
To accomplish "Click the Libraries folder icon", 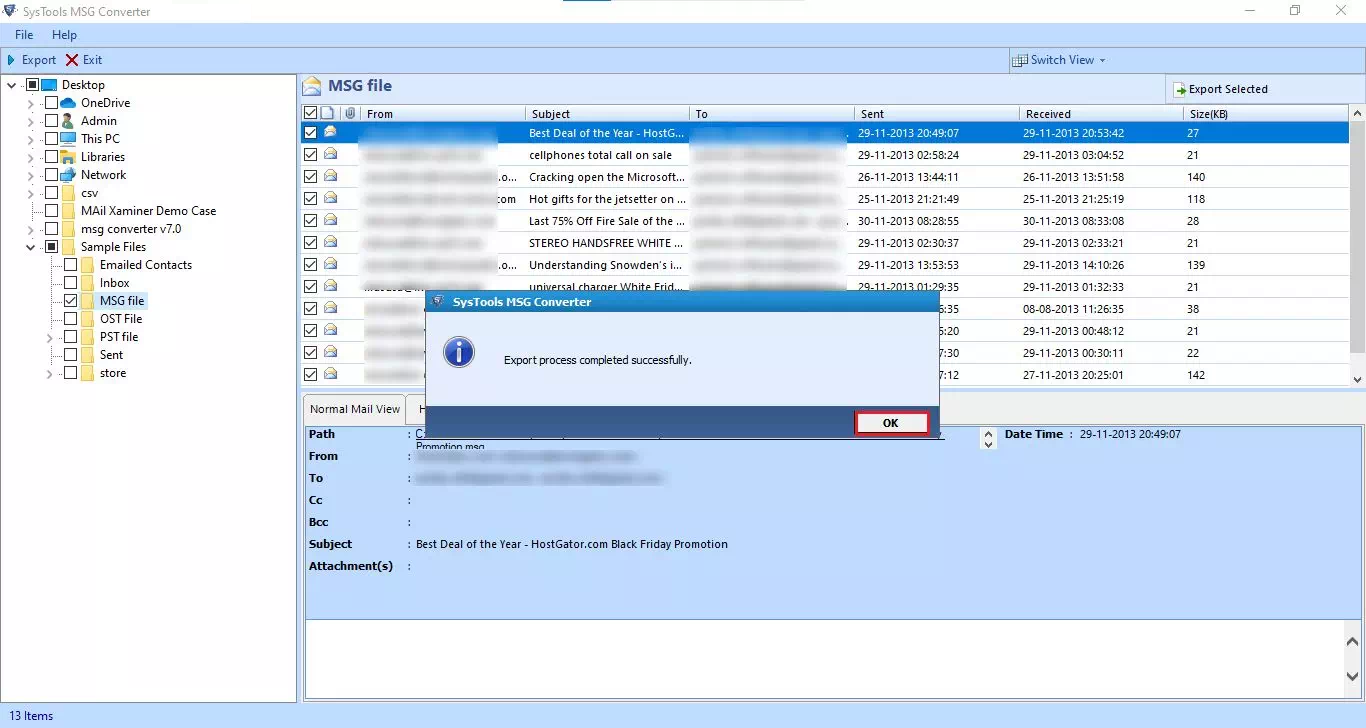I will pos(68,157).
